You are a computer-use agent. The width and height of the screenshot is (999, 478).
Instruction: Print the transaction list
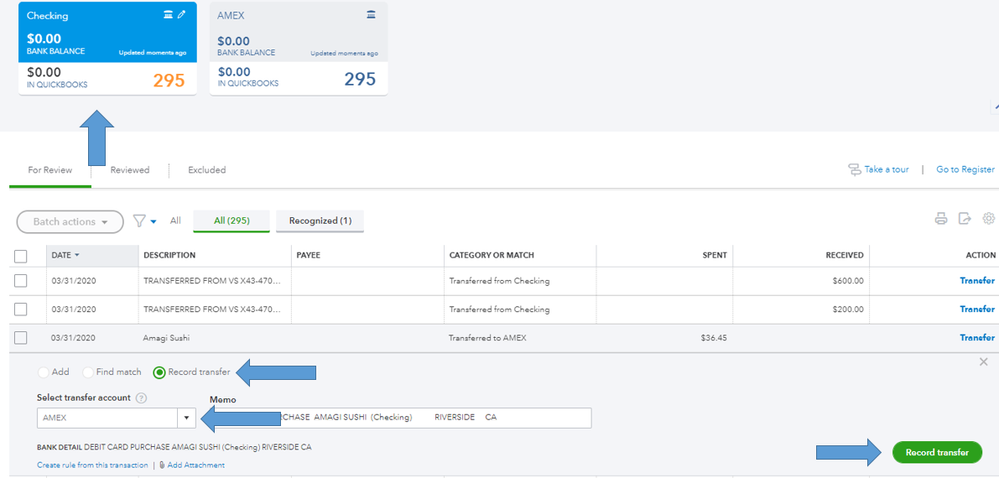click(x=941, y=219)
